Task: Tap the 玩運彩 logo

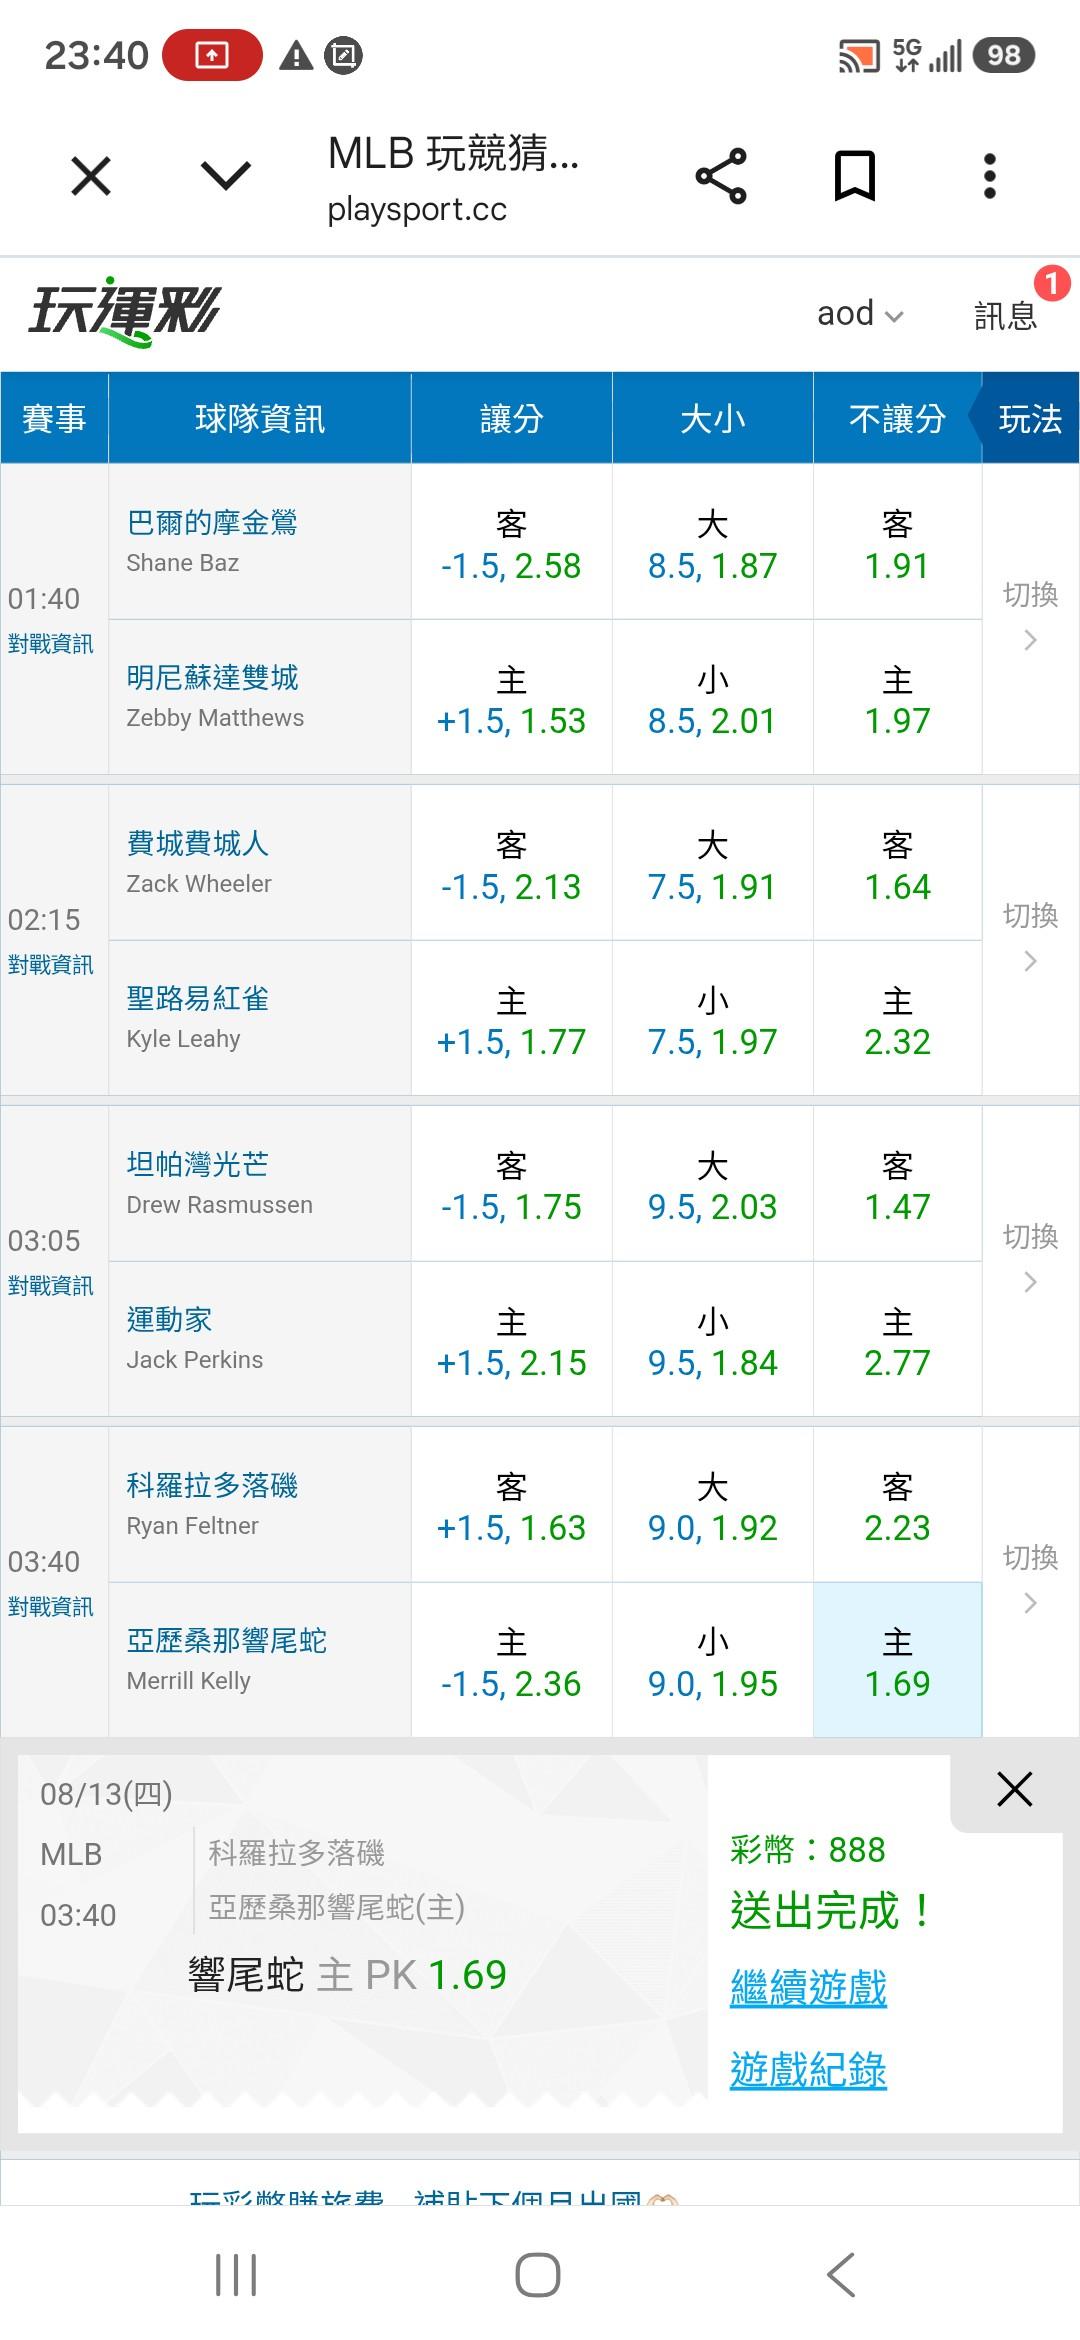Action: point(123,311)
